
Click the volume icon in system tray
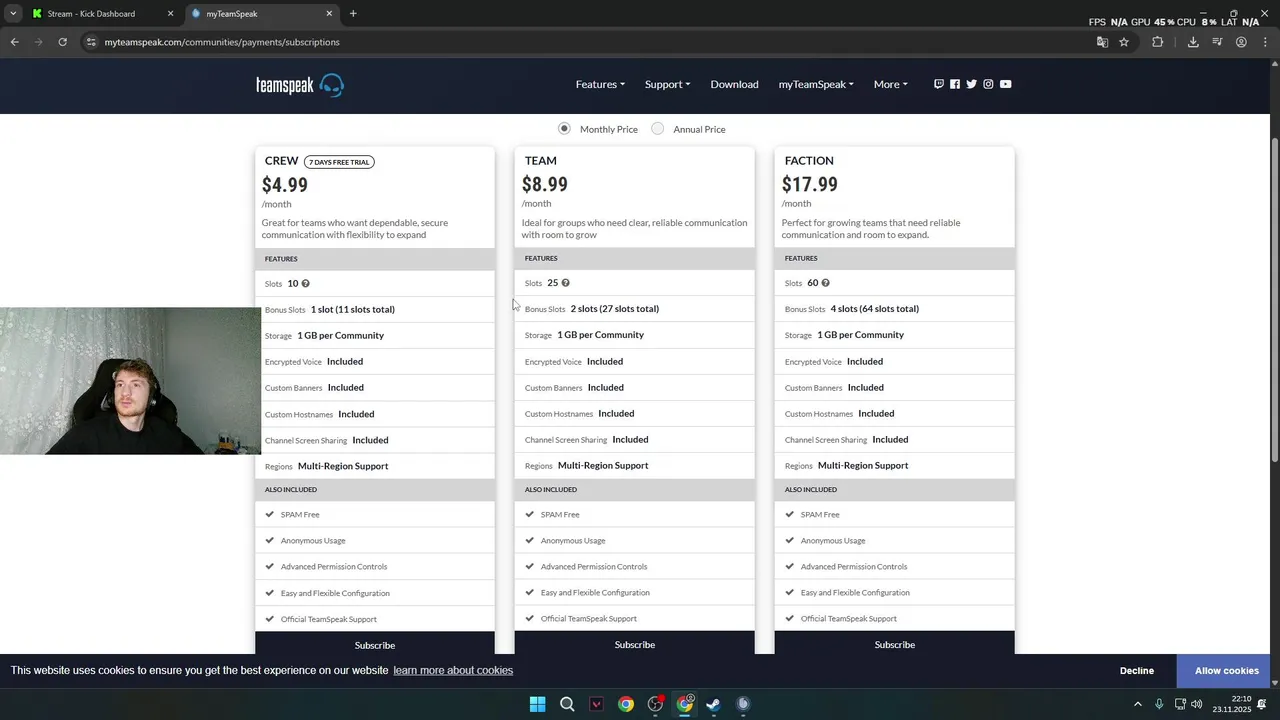pos(1197,704)
